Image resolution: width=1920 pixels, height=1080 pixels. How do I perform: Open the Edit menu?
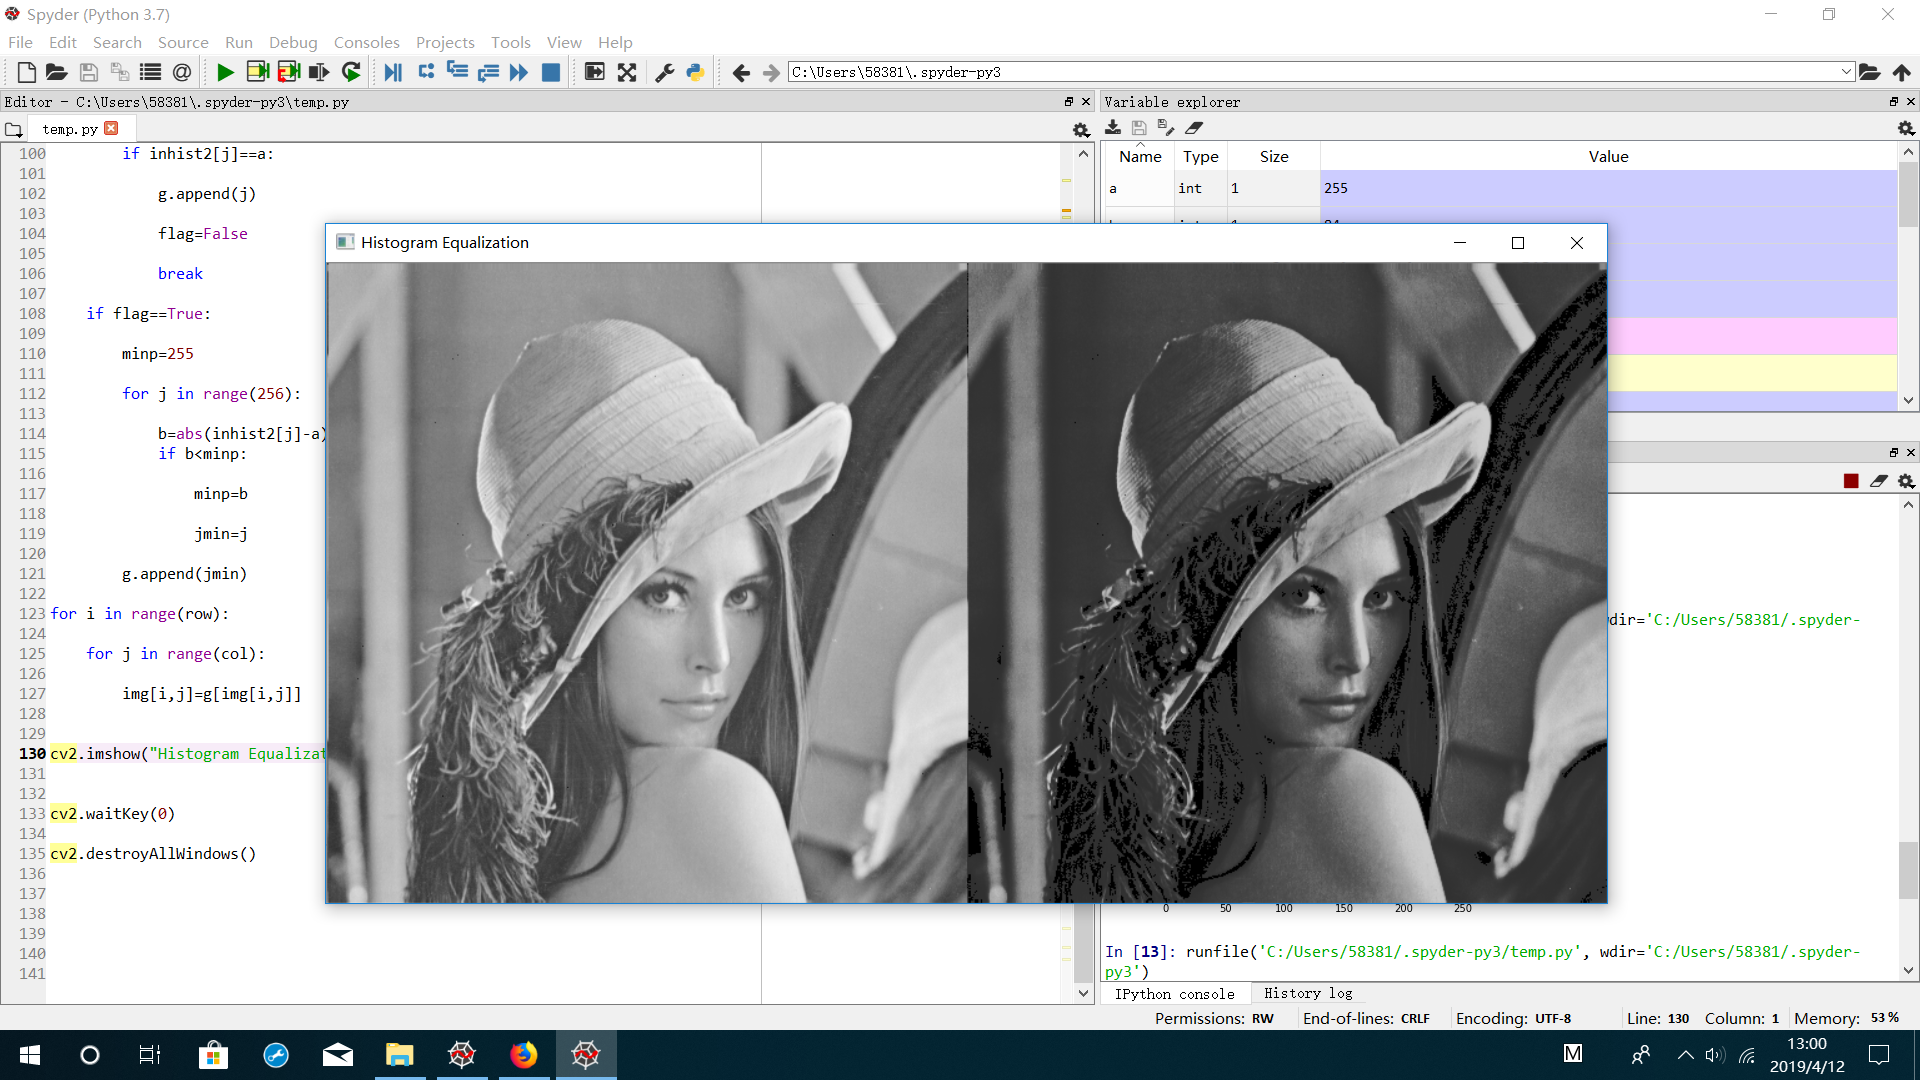coord(62,42)
